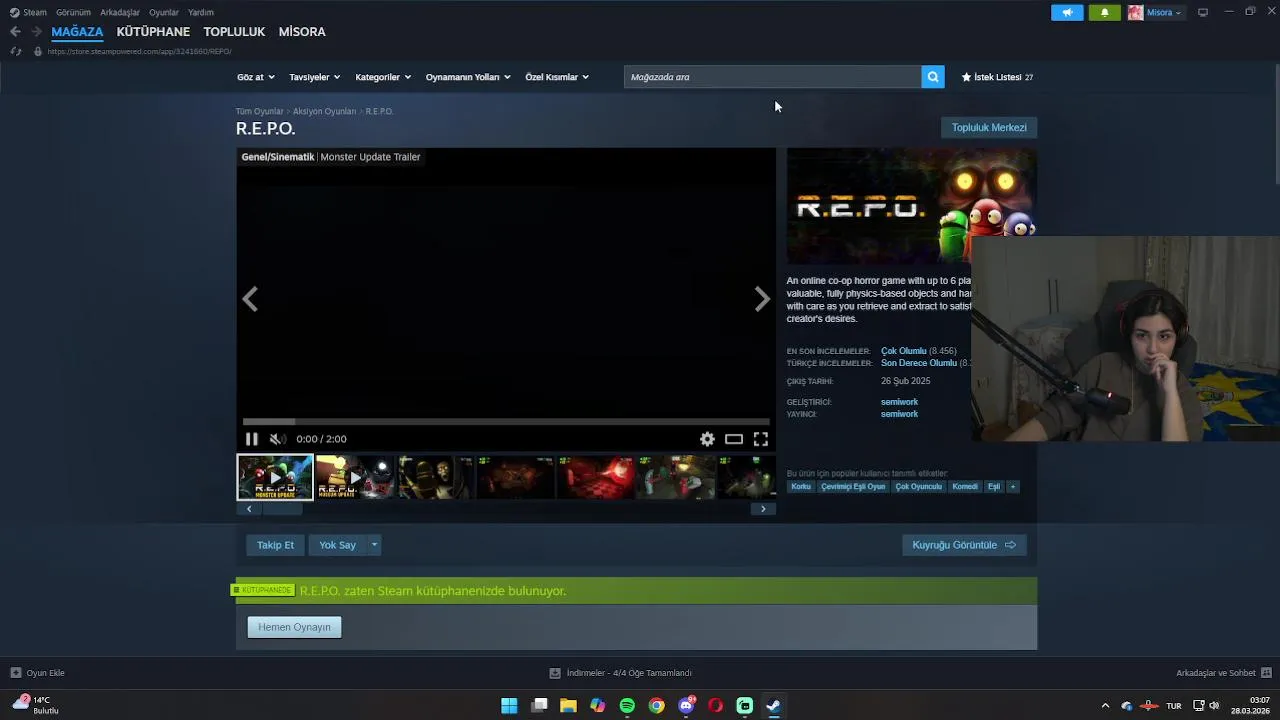Viewport: 1280px width, 720px height.
Task: Expand the Tavsiyeler dropdown
Action: coord(314,77)
